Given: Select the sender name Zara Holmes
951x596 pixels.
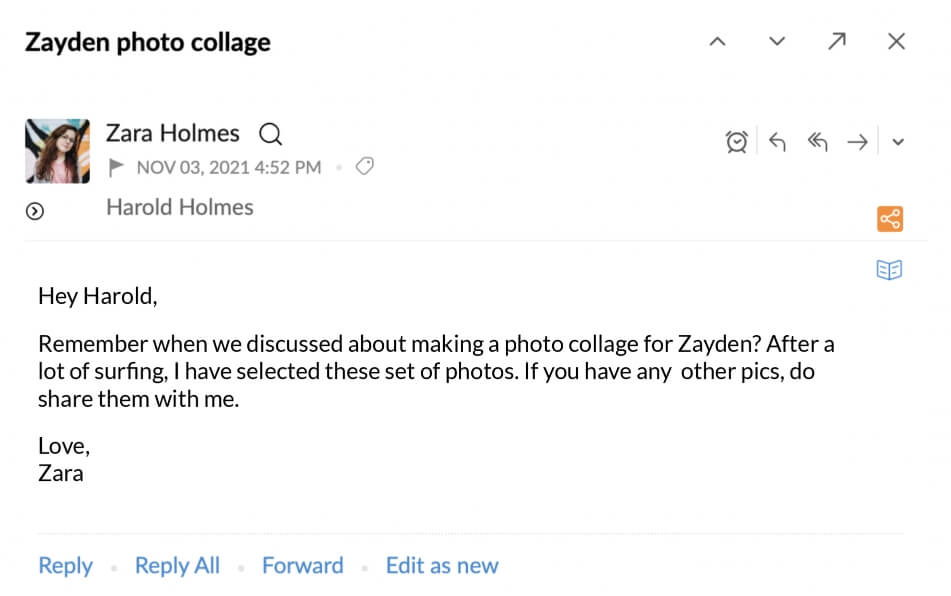Looking at the screenshot, I should pos(172,133).
